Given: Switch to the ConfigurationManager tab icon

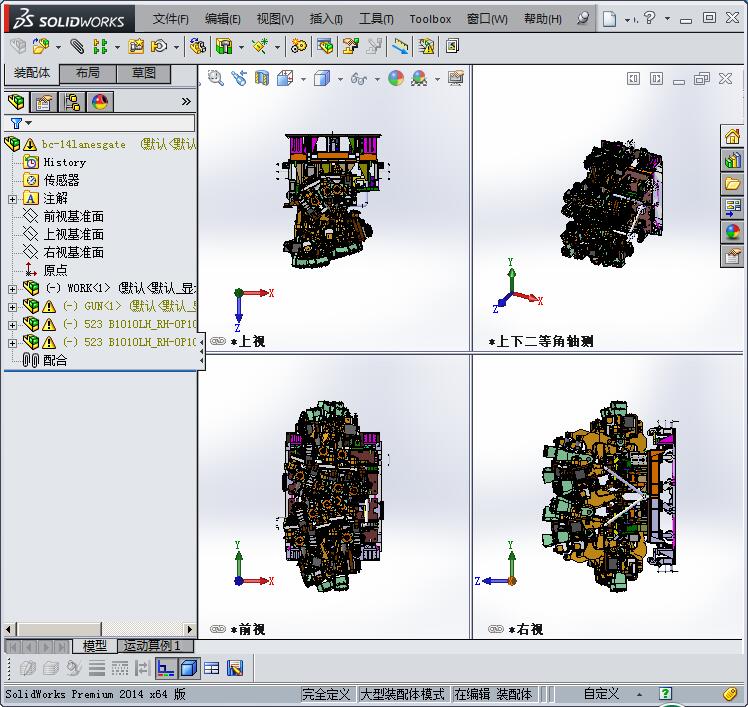Looking at the screenshot, I should (72, 102).
